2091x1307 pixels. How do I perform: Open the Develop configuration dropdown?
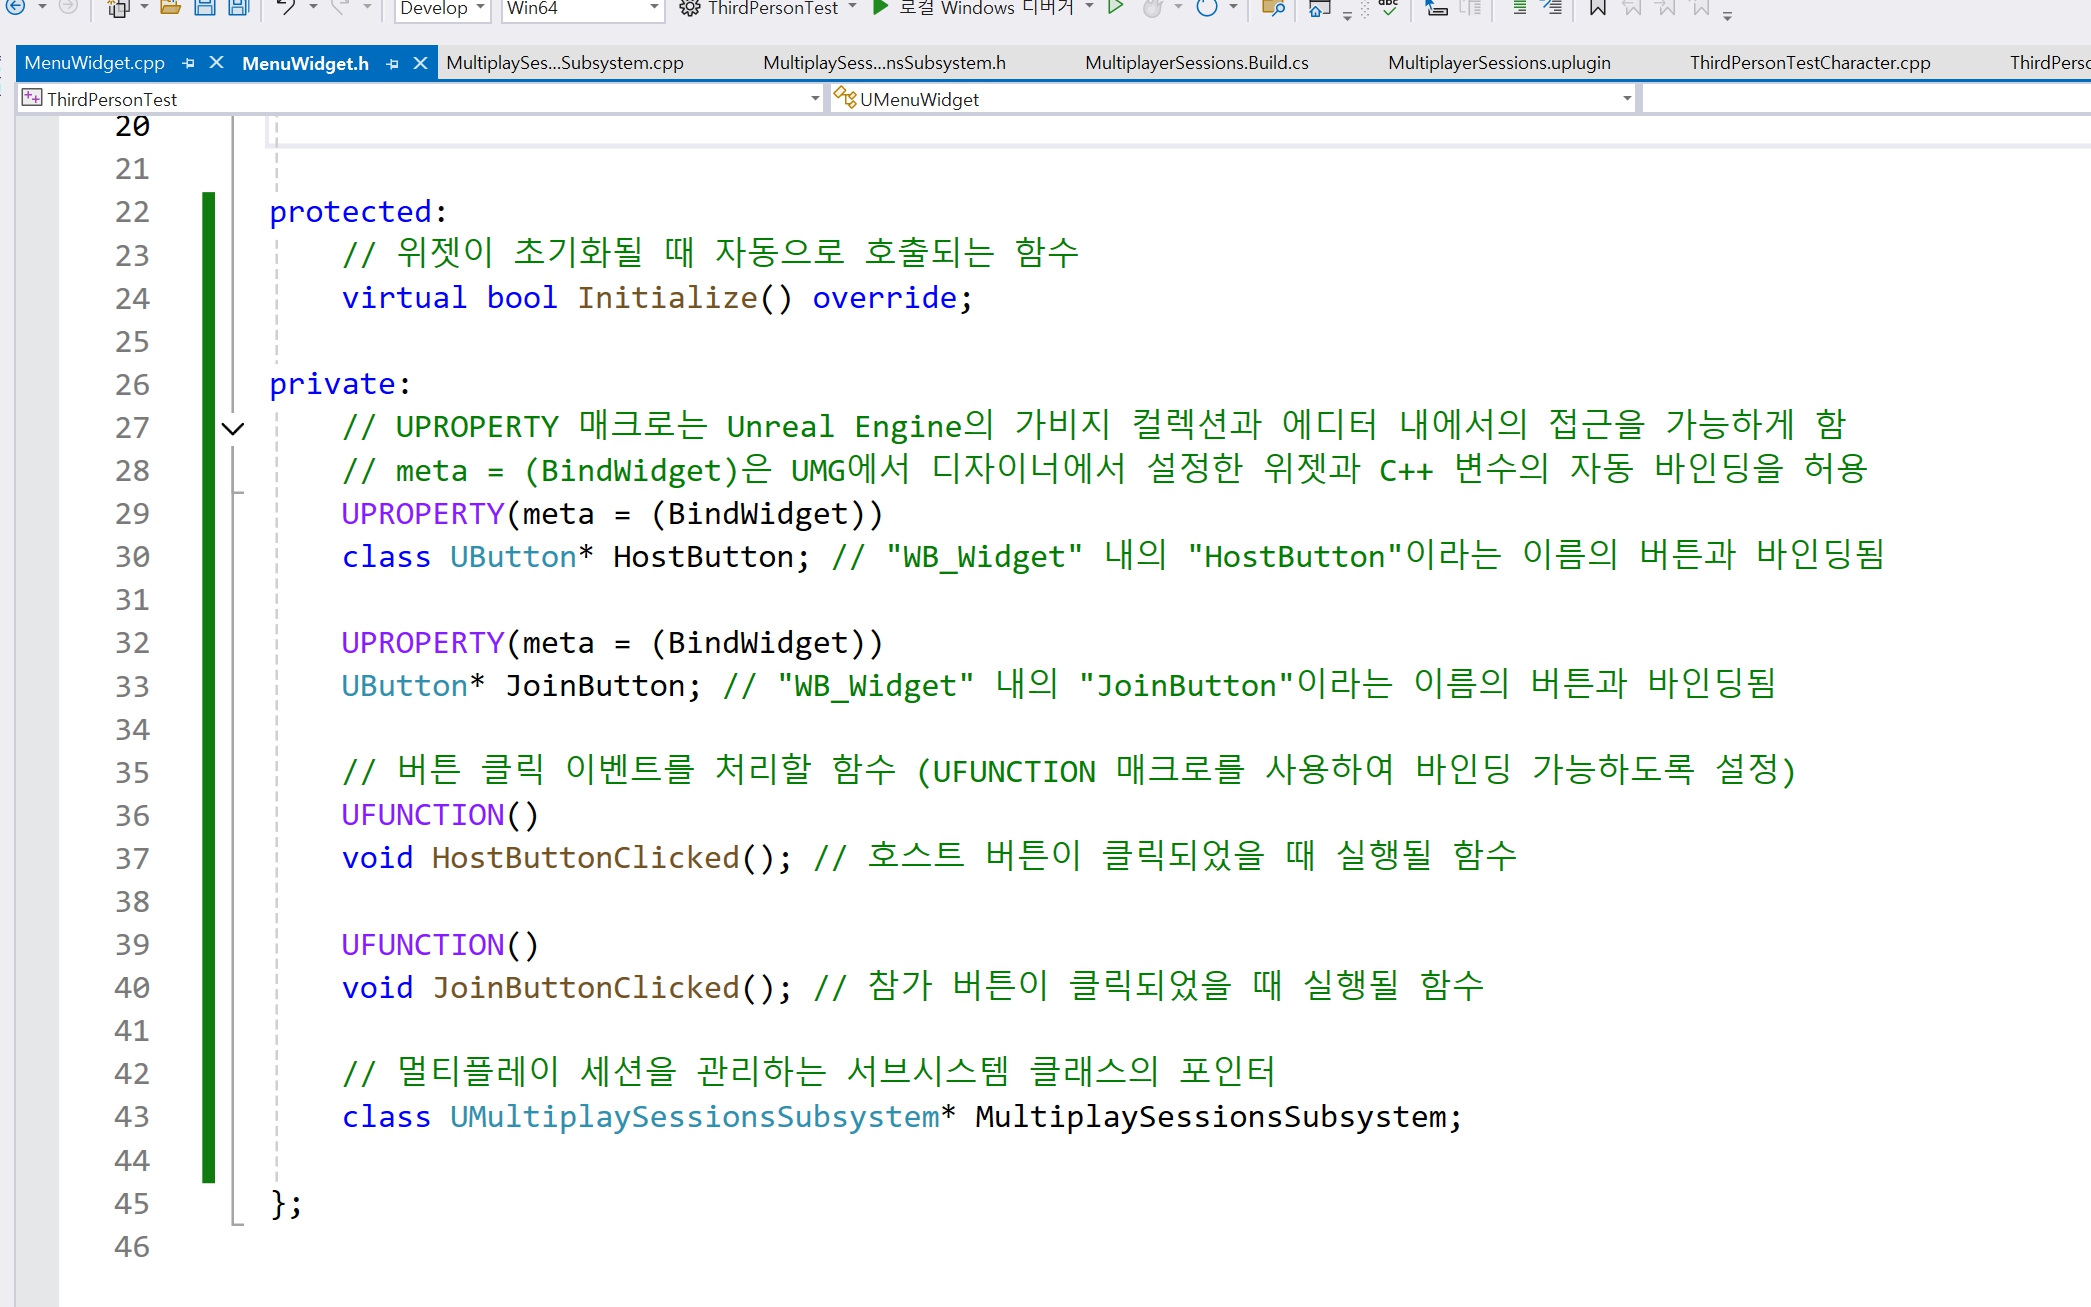point(441,8)
